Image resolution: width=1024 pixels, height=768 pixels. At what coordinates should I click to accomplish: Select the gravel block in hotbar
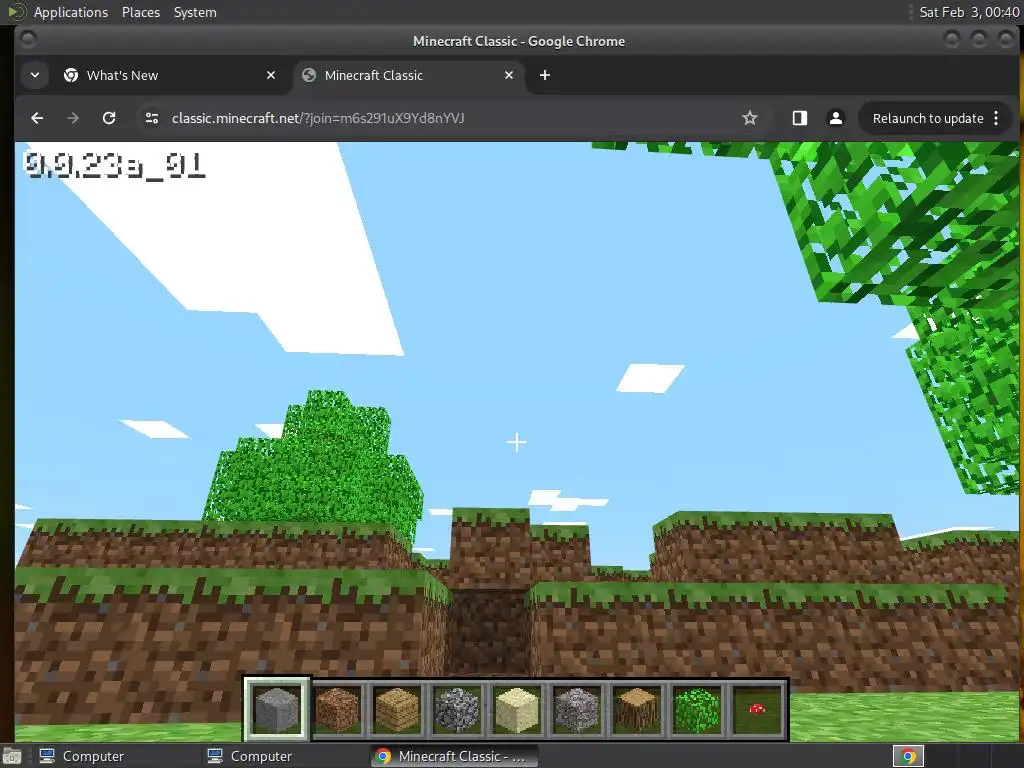pos(577,709)
